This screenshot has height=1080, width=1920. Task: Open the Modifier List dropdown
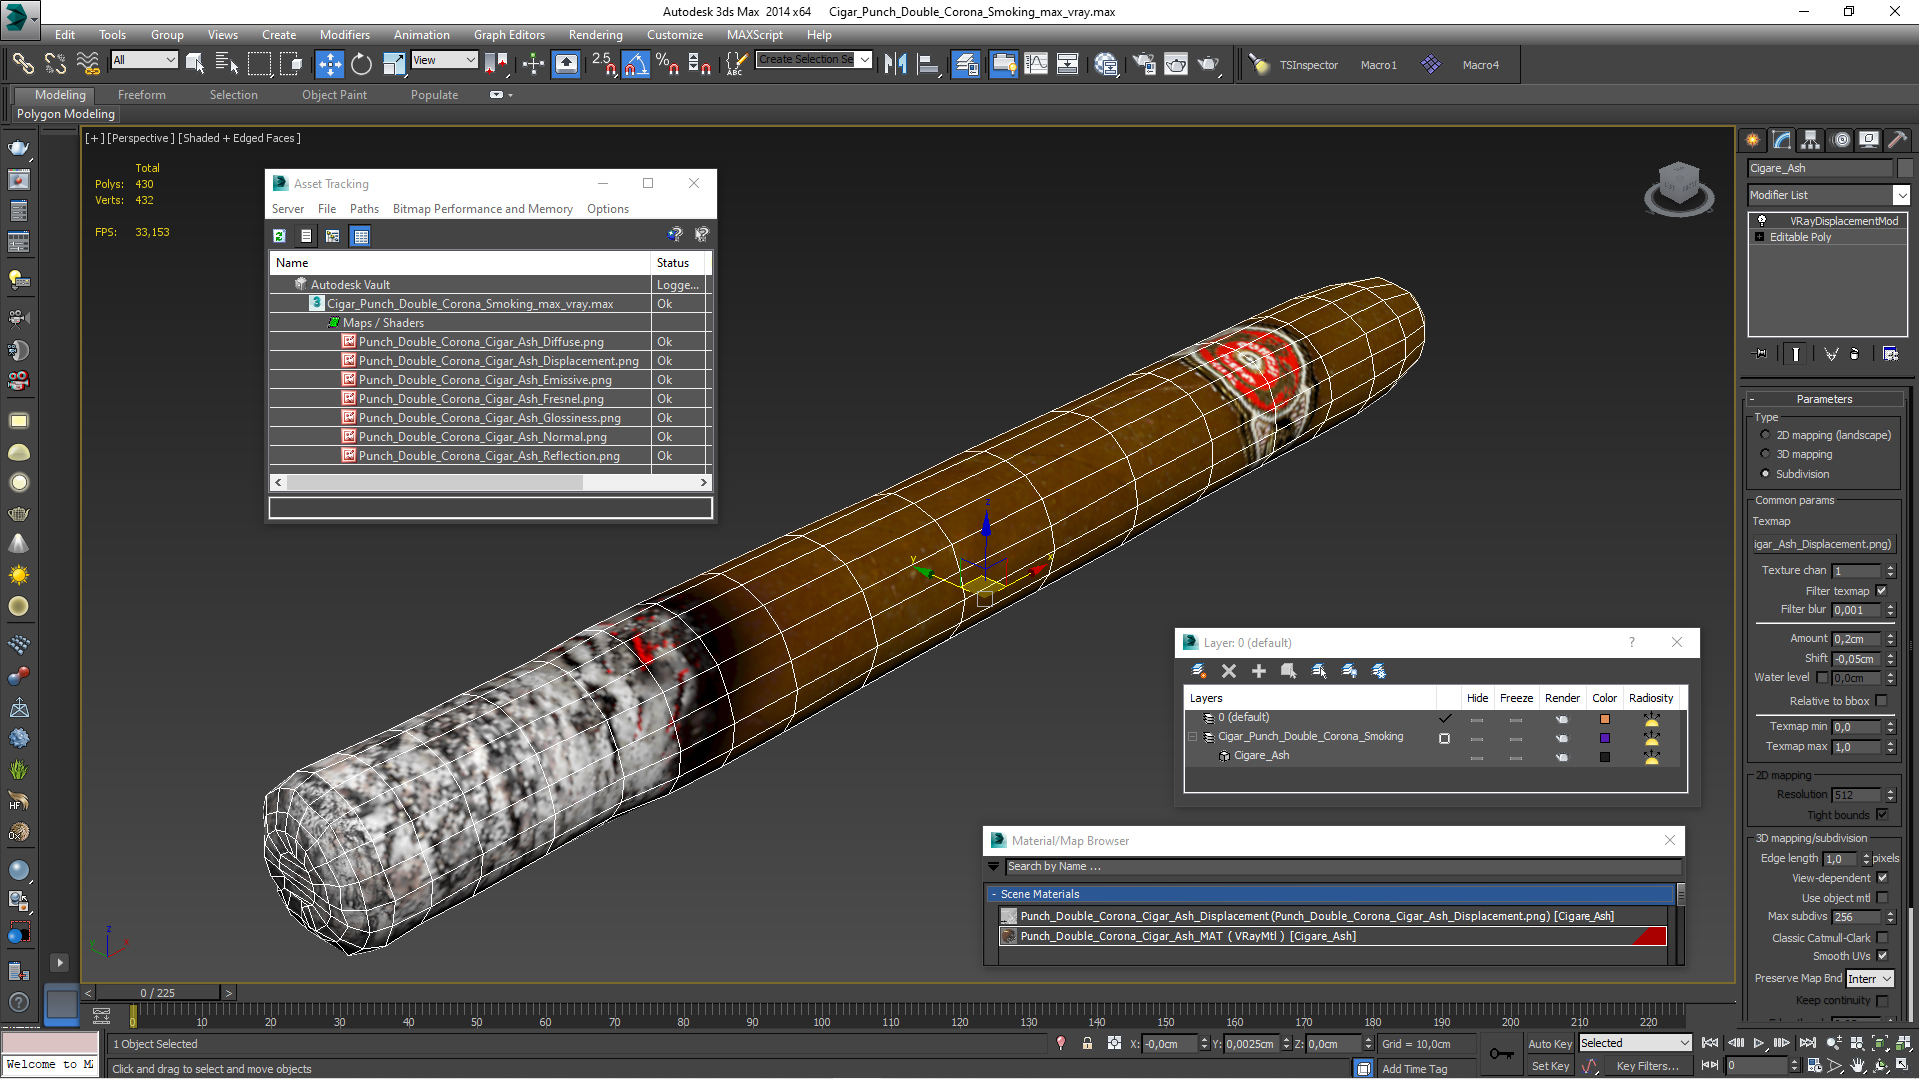(1828, 195)
